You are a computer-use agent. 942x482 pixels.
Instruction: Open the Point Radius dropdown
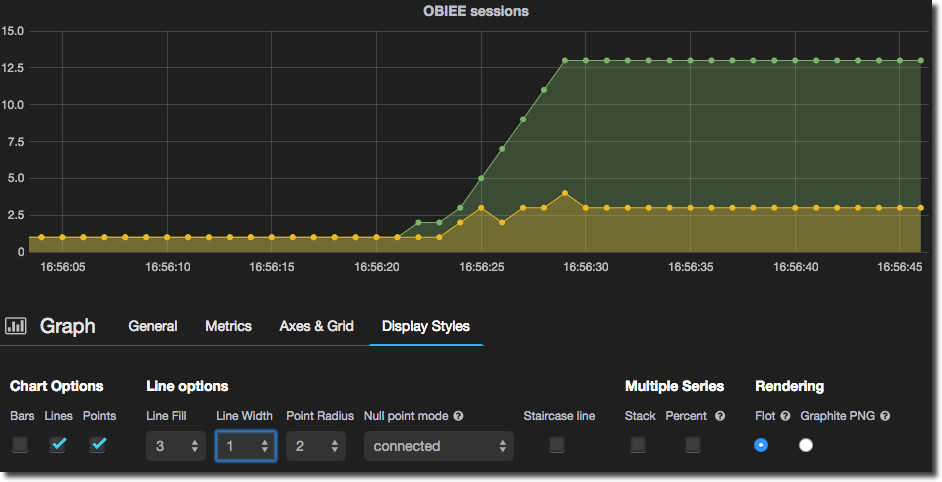[316, 446]
